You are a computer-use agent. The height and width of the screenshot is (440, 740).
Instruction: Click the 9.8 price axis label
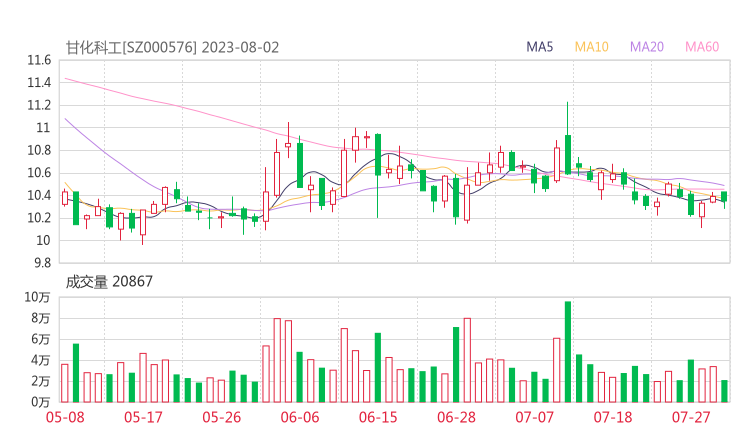click(42, 263)
